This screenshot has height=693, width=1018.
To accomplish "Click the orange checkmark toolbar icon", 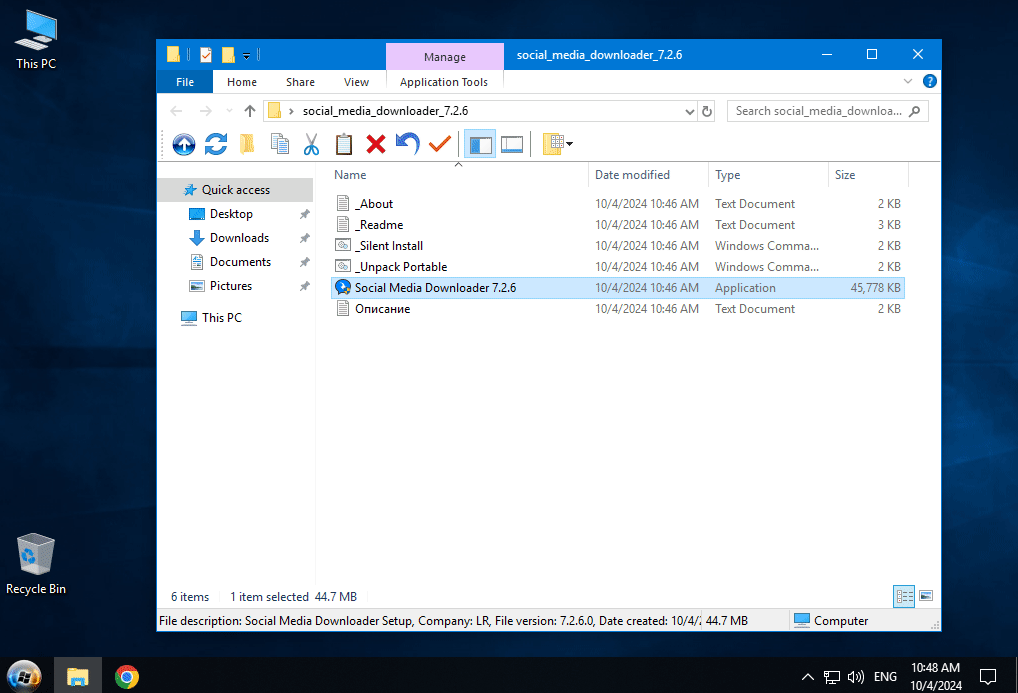I will click(440, 144).
